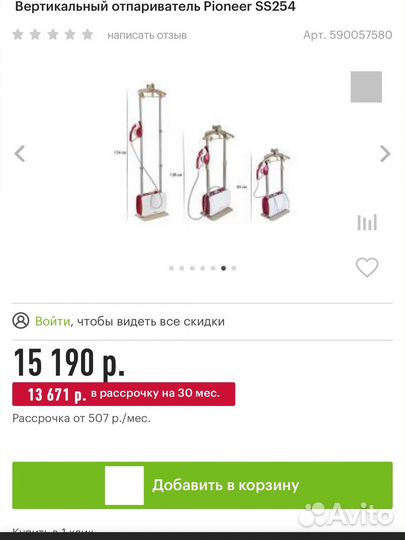Click Рассрочка от 507 р./мес. text
Screen dimensions: 405x540
81,418
